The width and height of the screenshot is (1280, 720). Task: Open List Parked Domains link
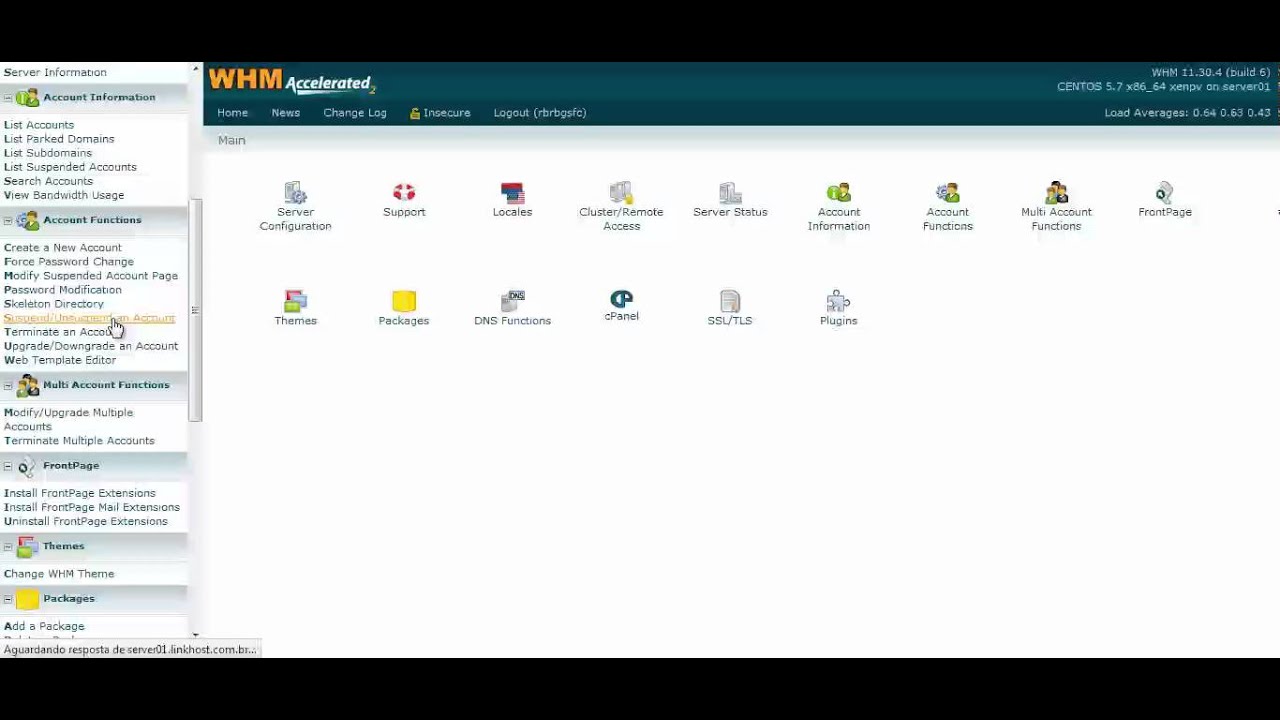tap(59, 139)
